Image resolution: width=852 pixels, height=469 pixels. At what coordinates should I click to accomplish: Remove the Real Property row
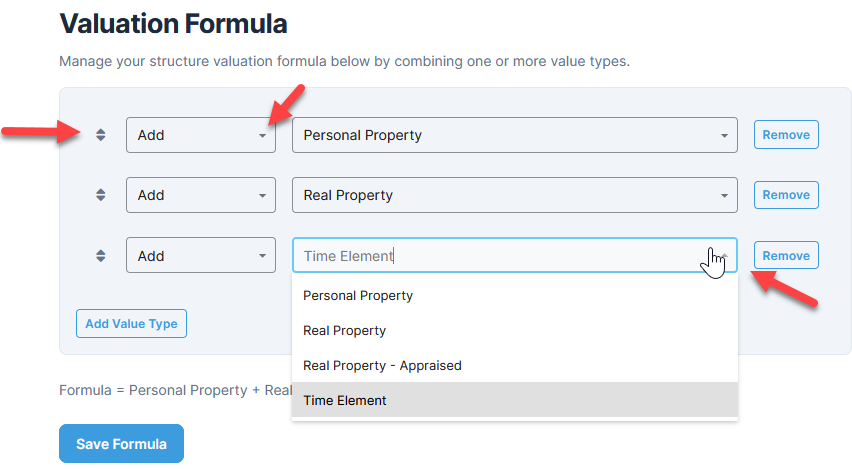(786, 195)
